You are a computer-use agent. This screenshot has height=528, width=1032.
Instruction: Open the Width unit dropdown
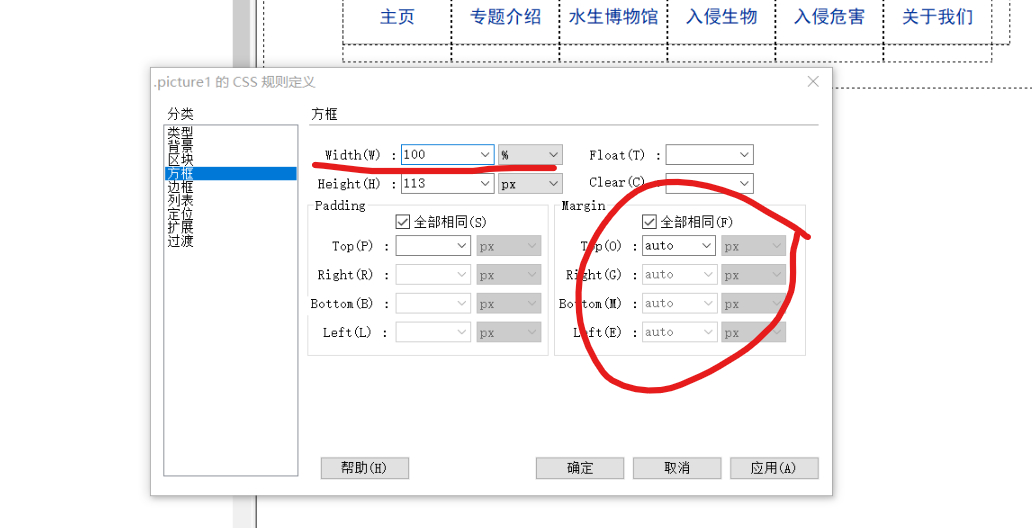[530, 155]
